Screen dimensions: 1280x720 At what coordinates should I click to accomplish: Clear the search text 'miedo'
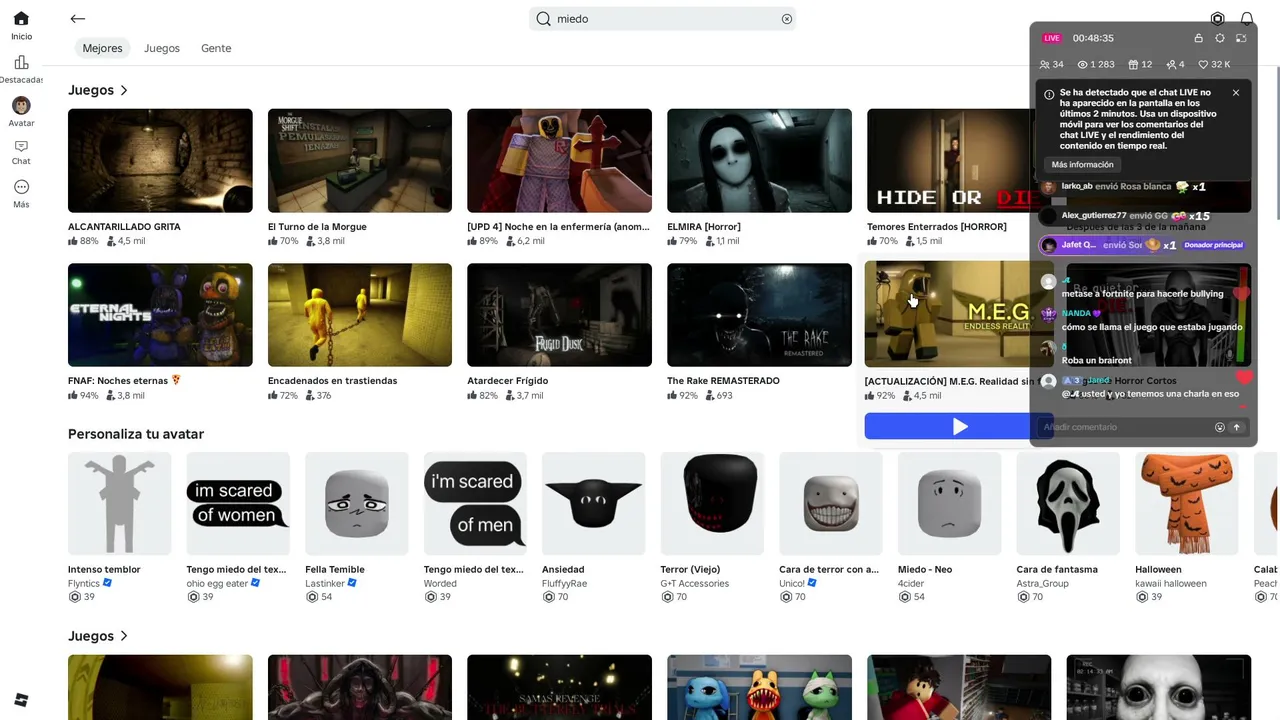pos(787,19)
